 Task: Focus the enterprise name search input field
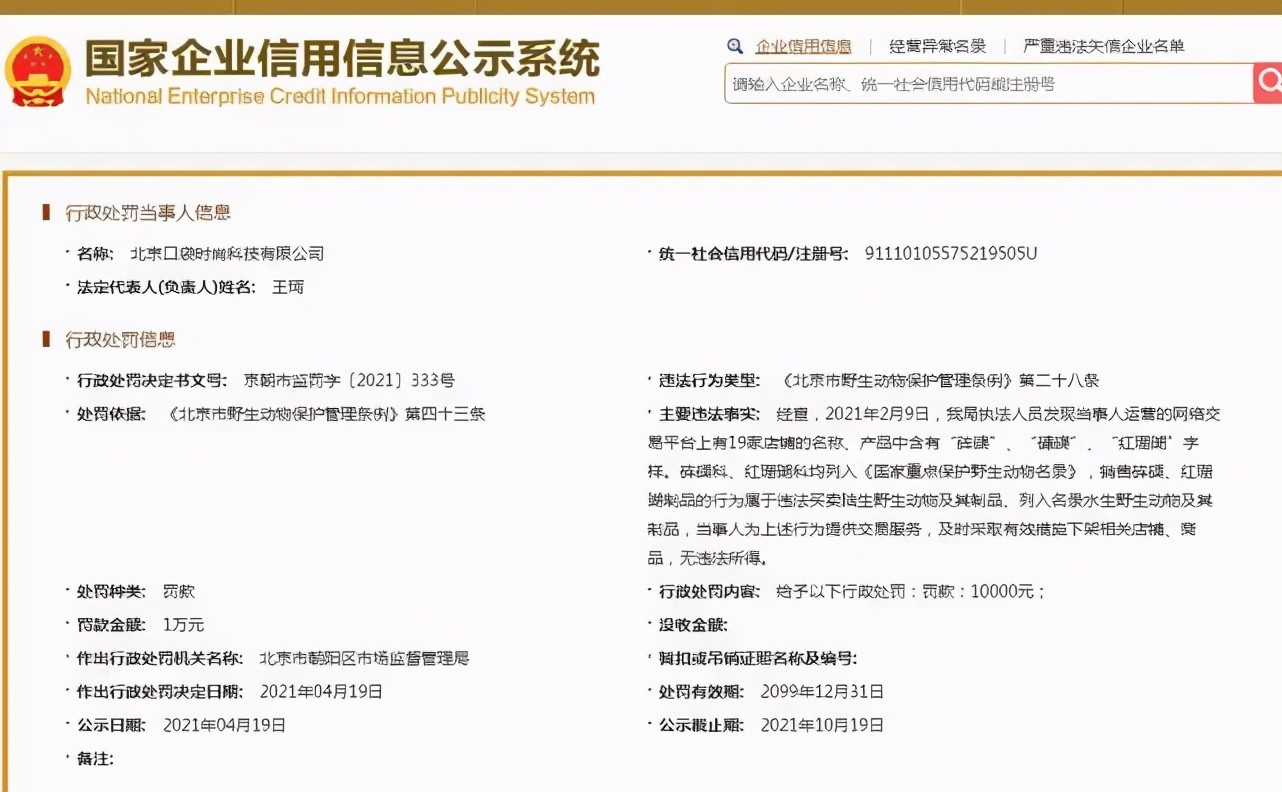tap(988, 84)
